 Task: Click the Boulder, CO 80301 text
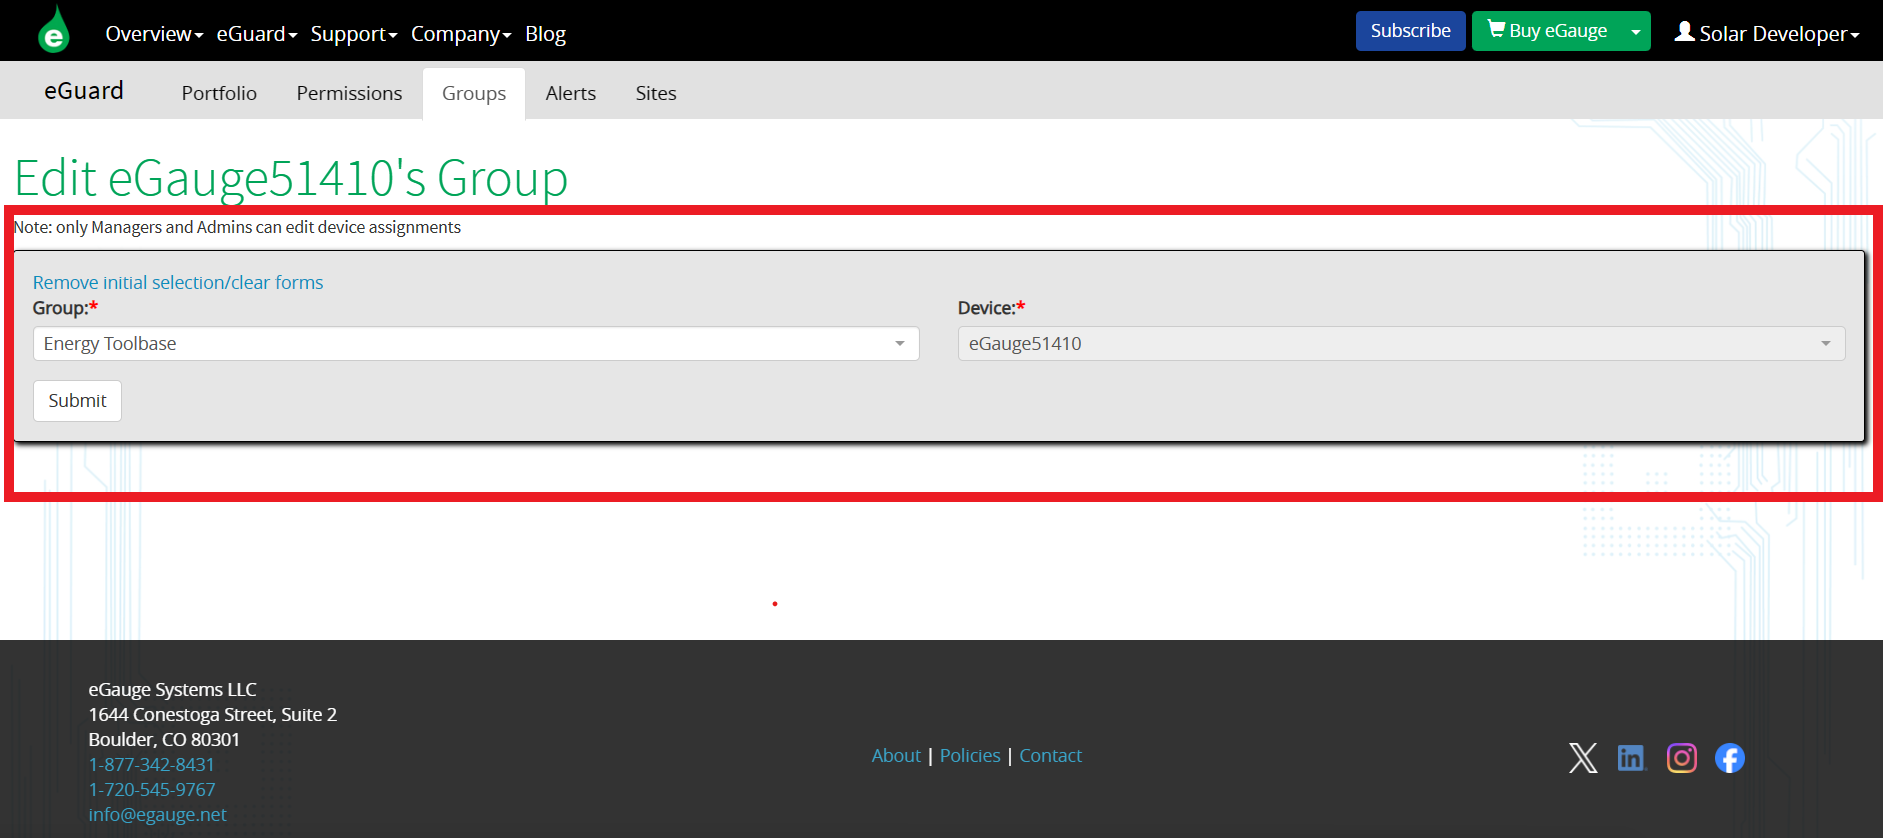(164, 740)
